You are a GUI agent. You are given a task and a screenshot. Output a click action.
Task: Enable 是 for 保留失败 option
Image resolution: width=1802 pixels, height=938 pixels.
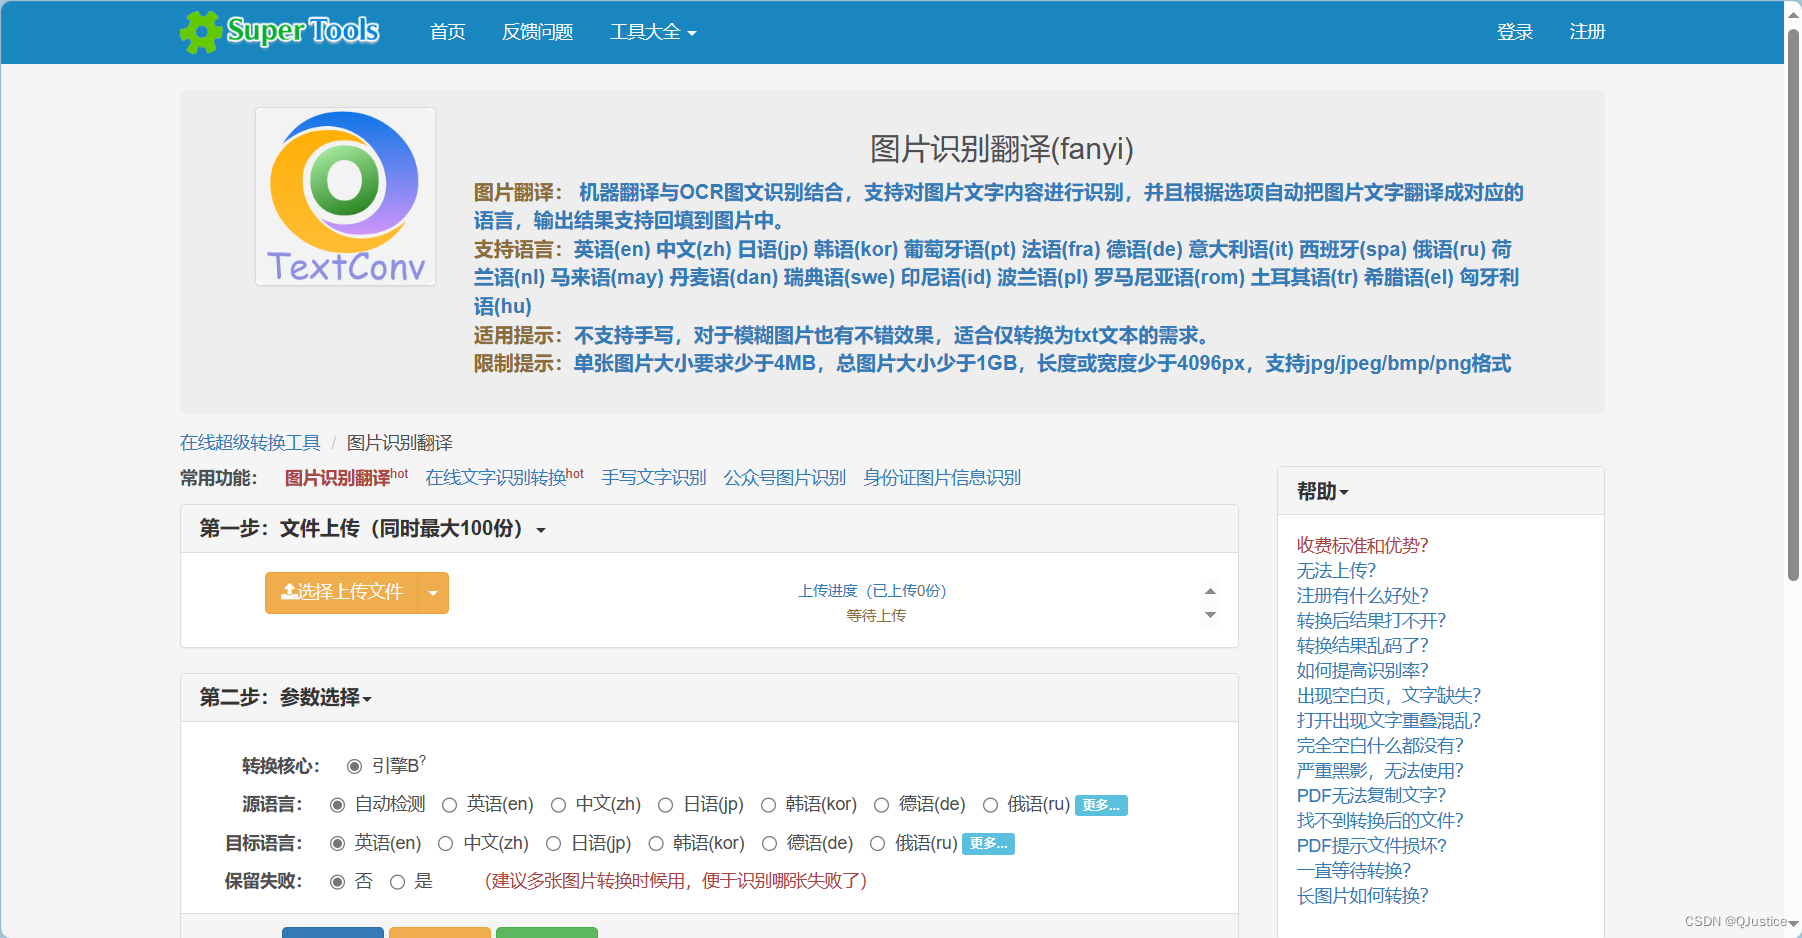click(x=397, y=882)
